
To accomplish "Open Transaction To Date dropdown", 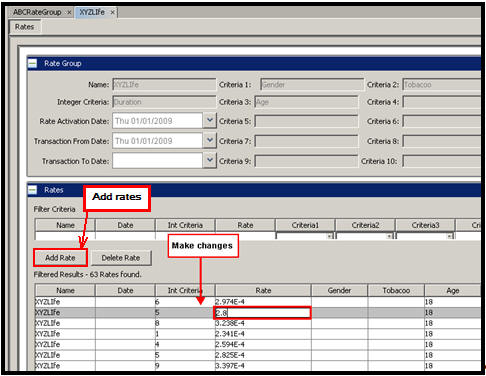I will point(210,161).
